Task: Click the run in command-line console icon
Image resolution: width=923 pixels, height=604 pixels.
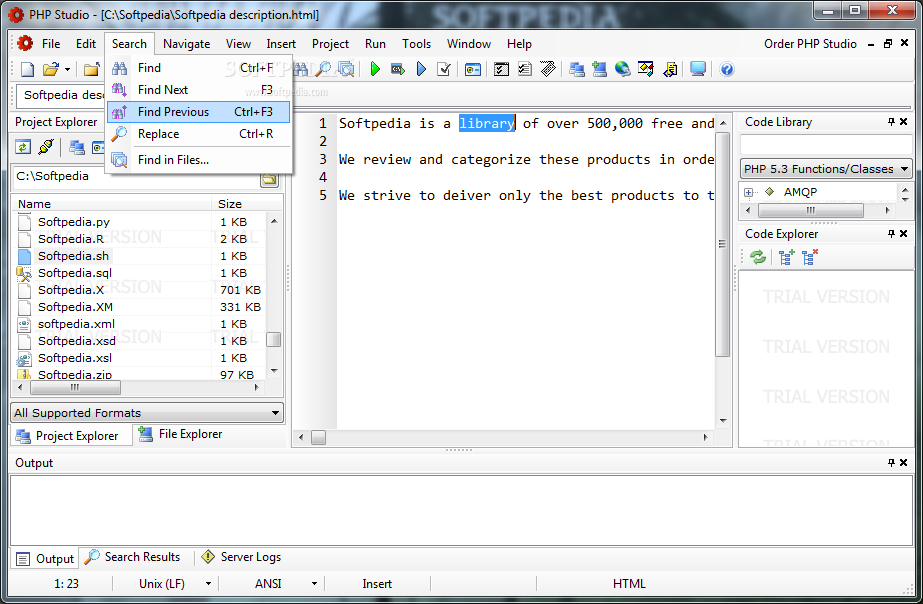Action: tap(398, 69)
